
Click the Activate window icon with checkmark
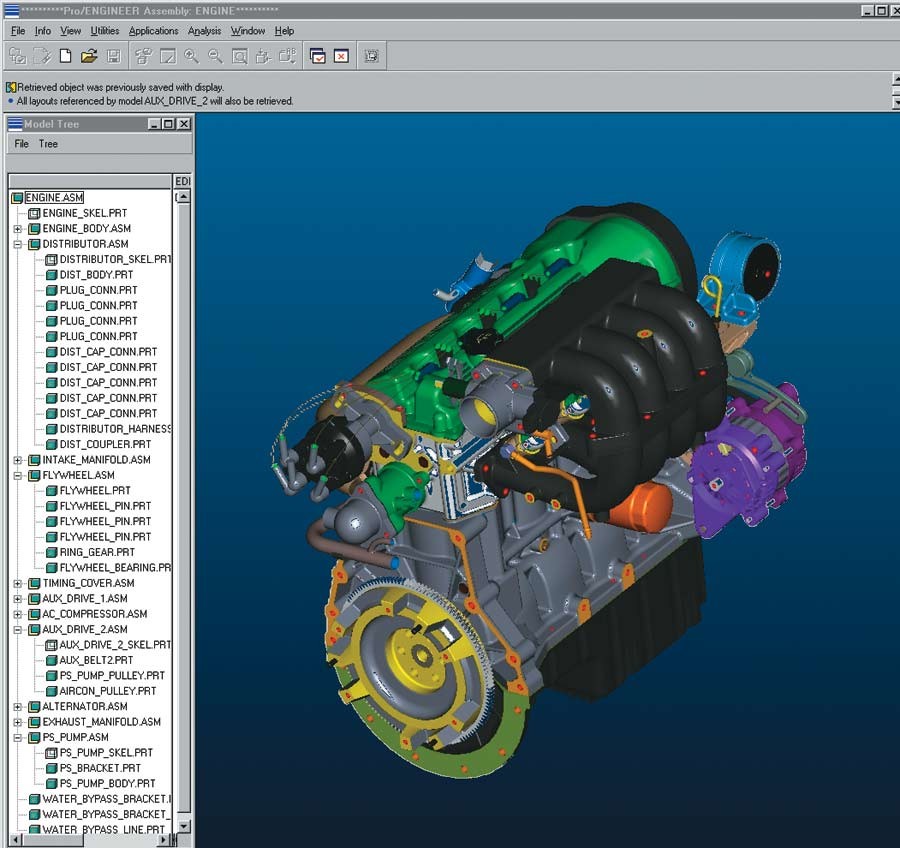tap(317, 56)
